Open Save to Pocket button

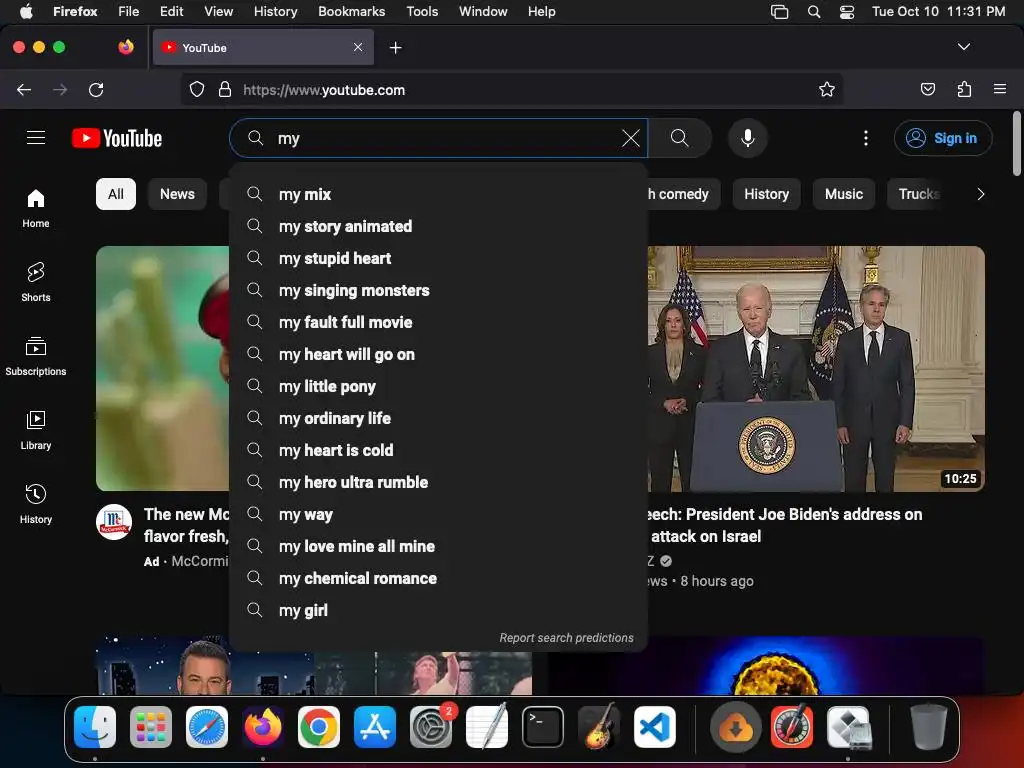[927, 89]
